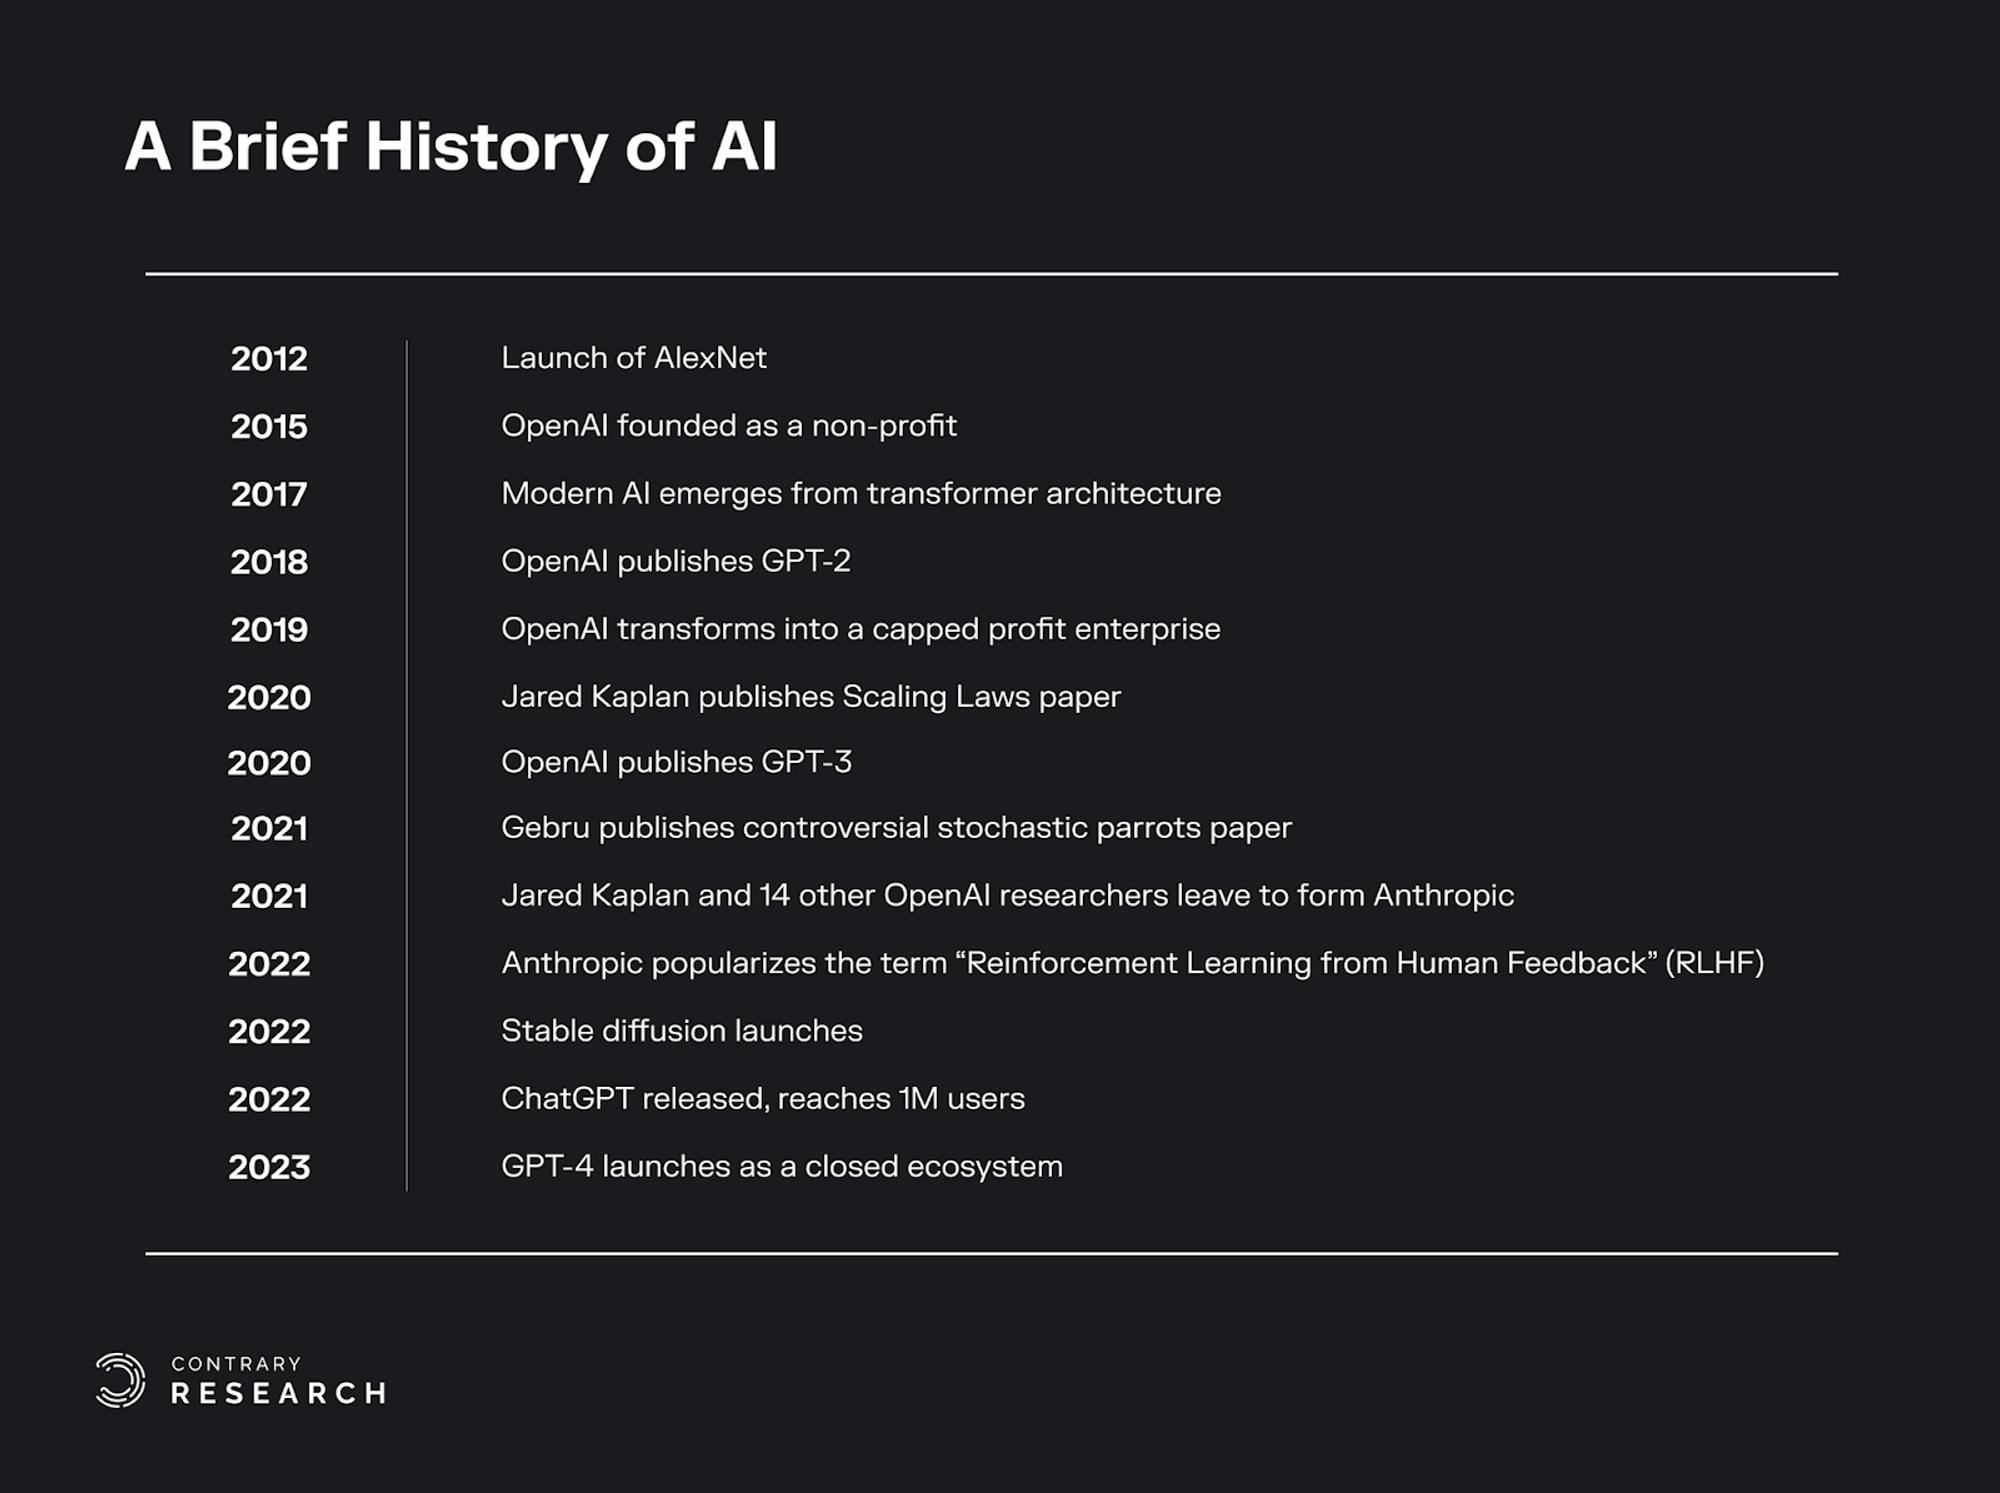Select the 2017 year label

click(269, 494)
